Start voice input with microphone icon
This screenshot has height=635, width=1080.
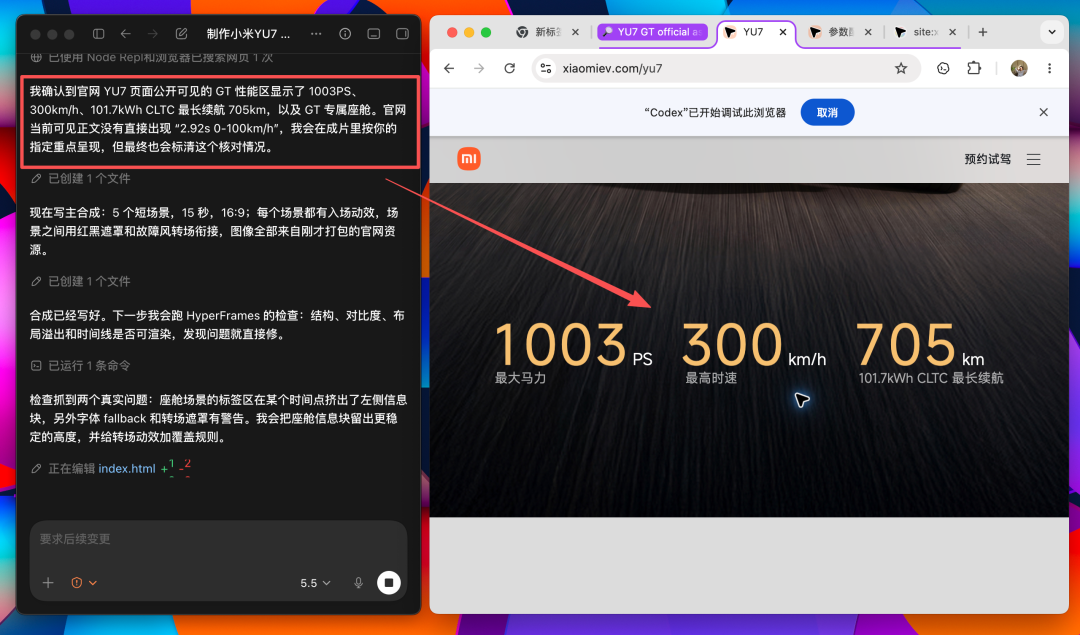[x=358, y=583]
